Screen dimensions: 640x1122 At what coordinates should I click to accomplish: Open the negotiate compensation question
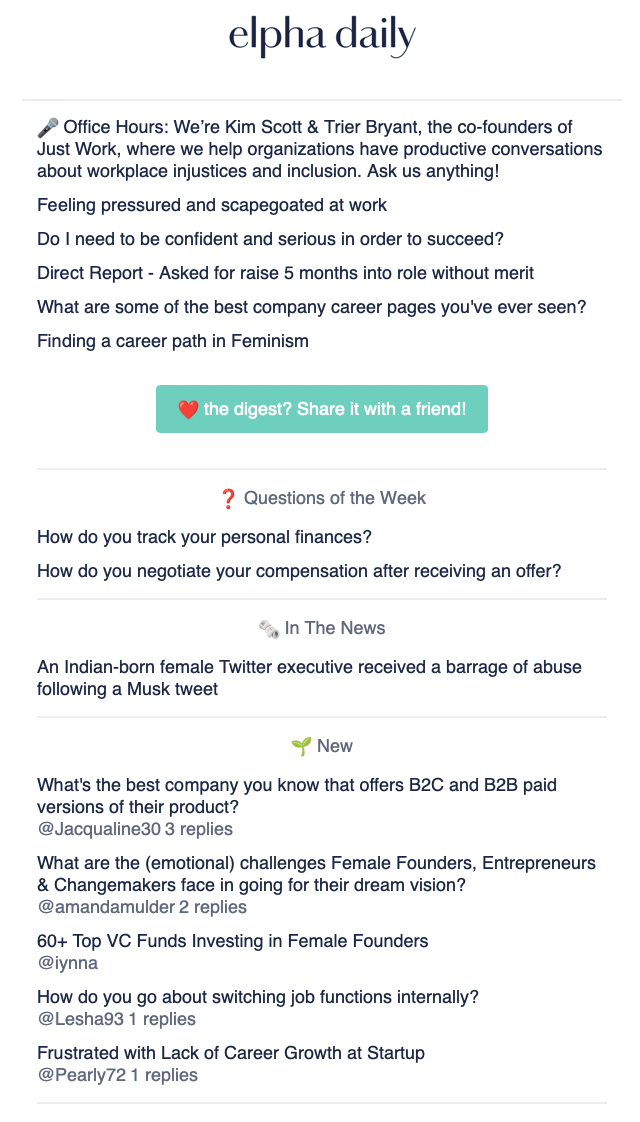(299, 571)
